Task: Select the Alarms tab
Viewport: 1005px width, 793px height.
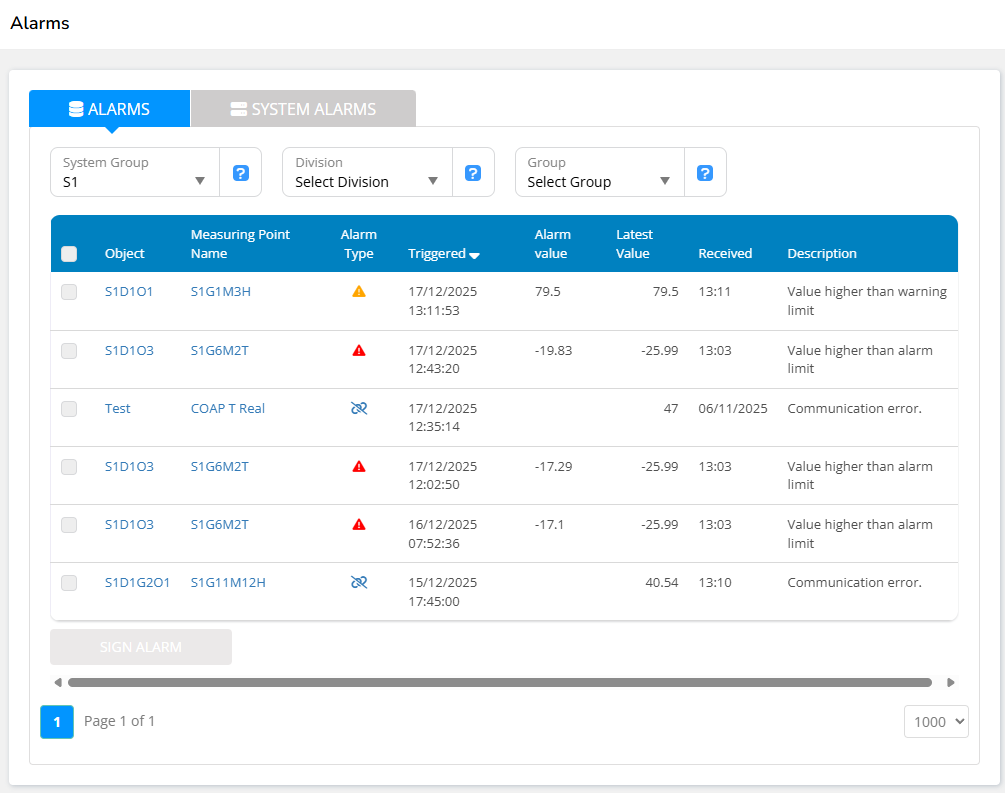Action: pyautogui.click(x=109, y=109)
